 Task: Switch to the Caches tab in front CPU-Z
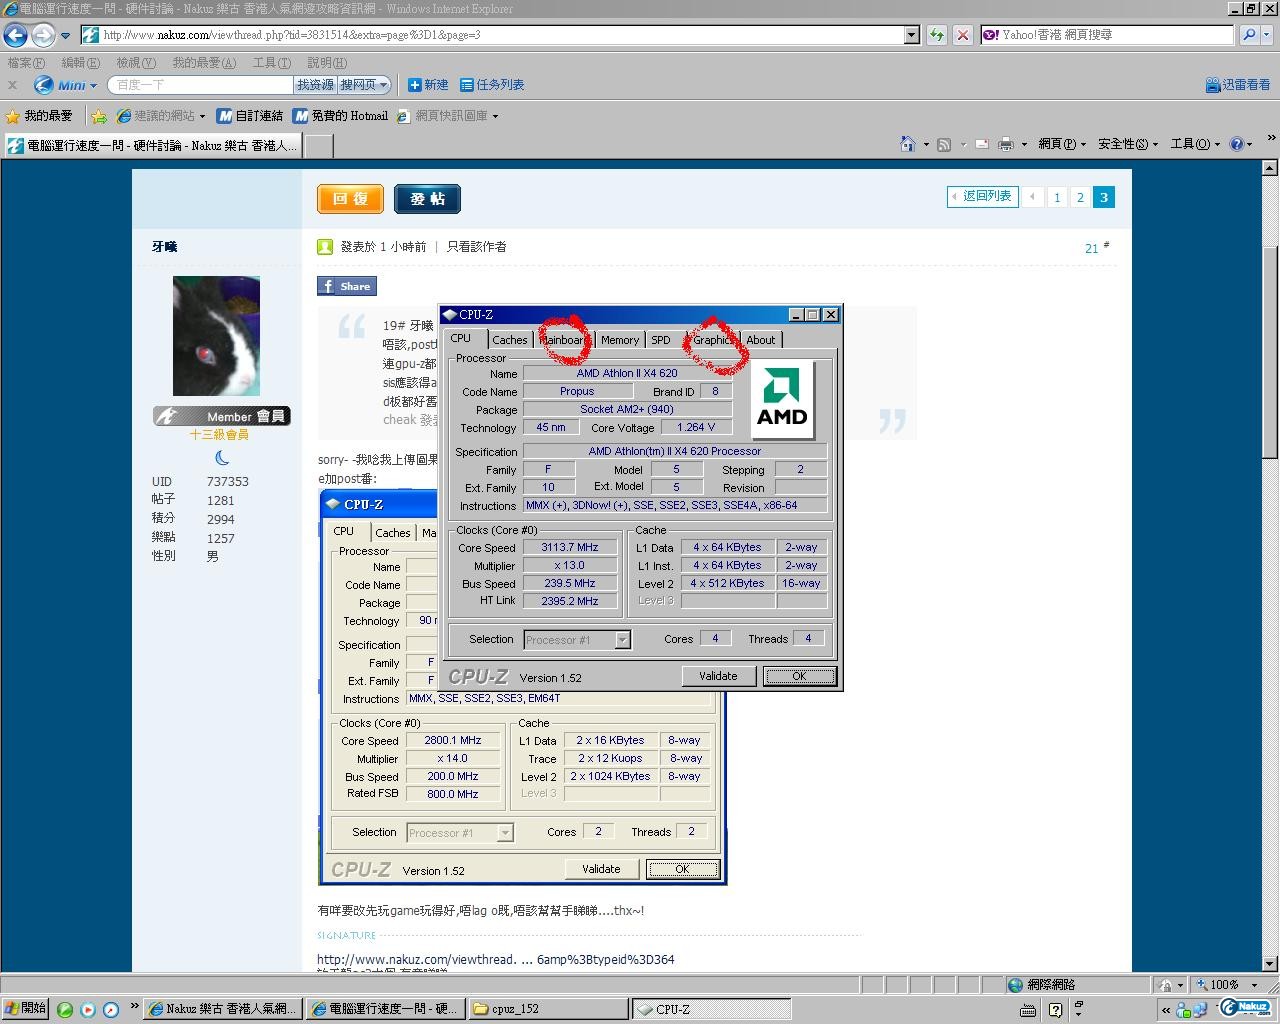(510, 340)
